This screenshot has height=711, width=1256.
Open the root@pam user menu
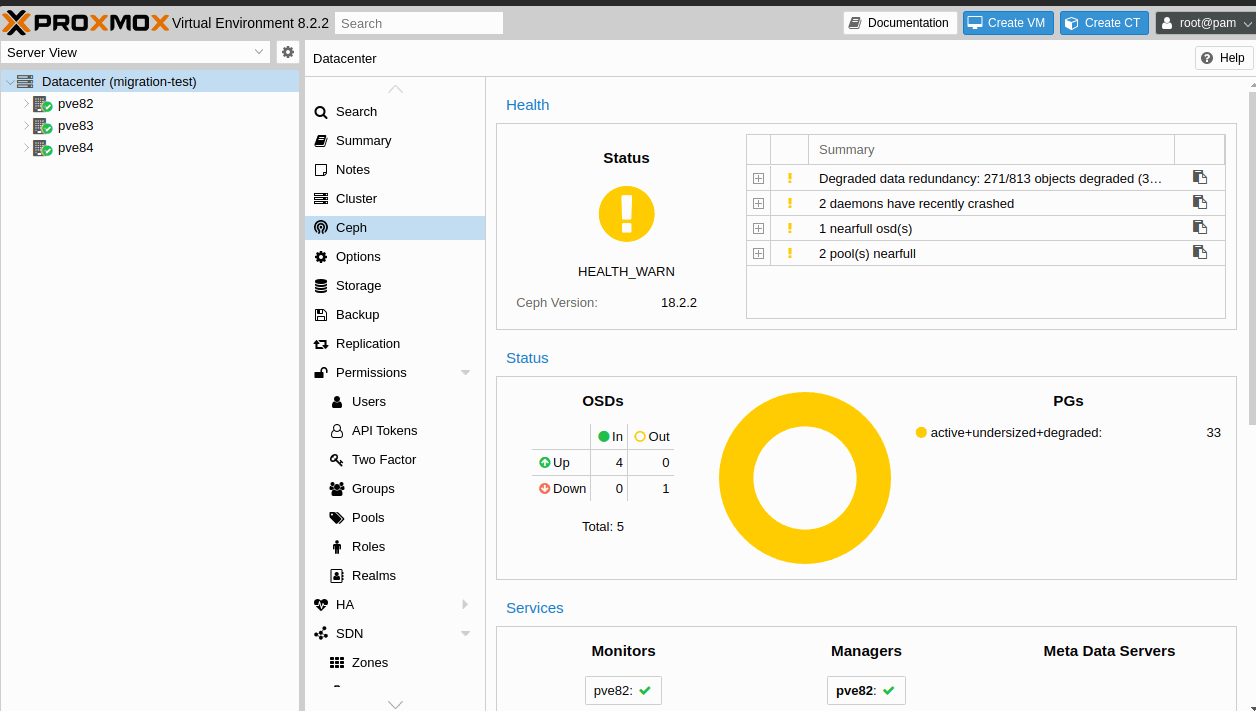pos(1205,23)
